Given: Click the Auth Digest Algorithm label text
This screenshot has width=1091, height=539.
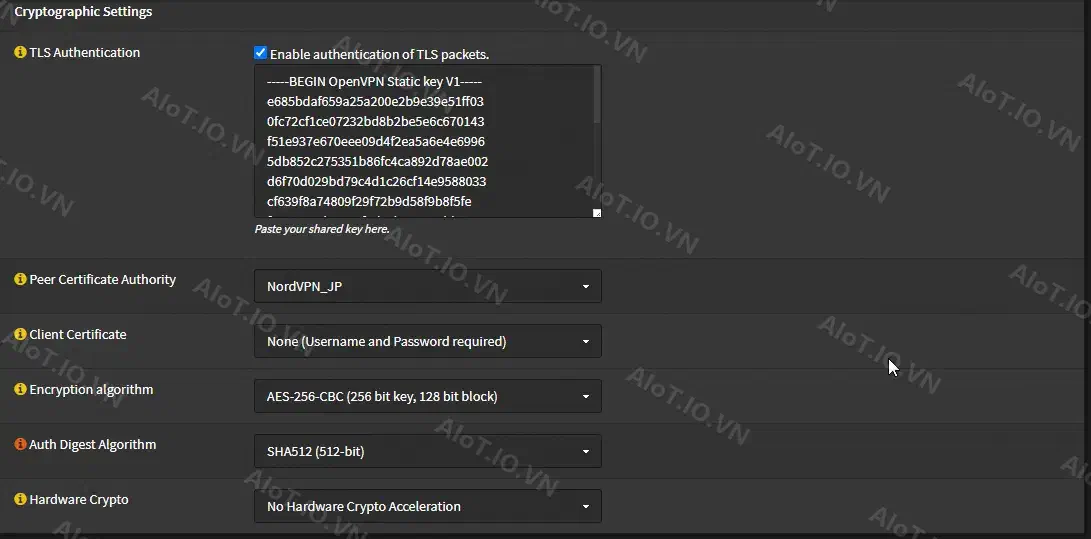Looking at the screenshot, I should pos(93,444).
